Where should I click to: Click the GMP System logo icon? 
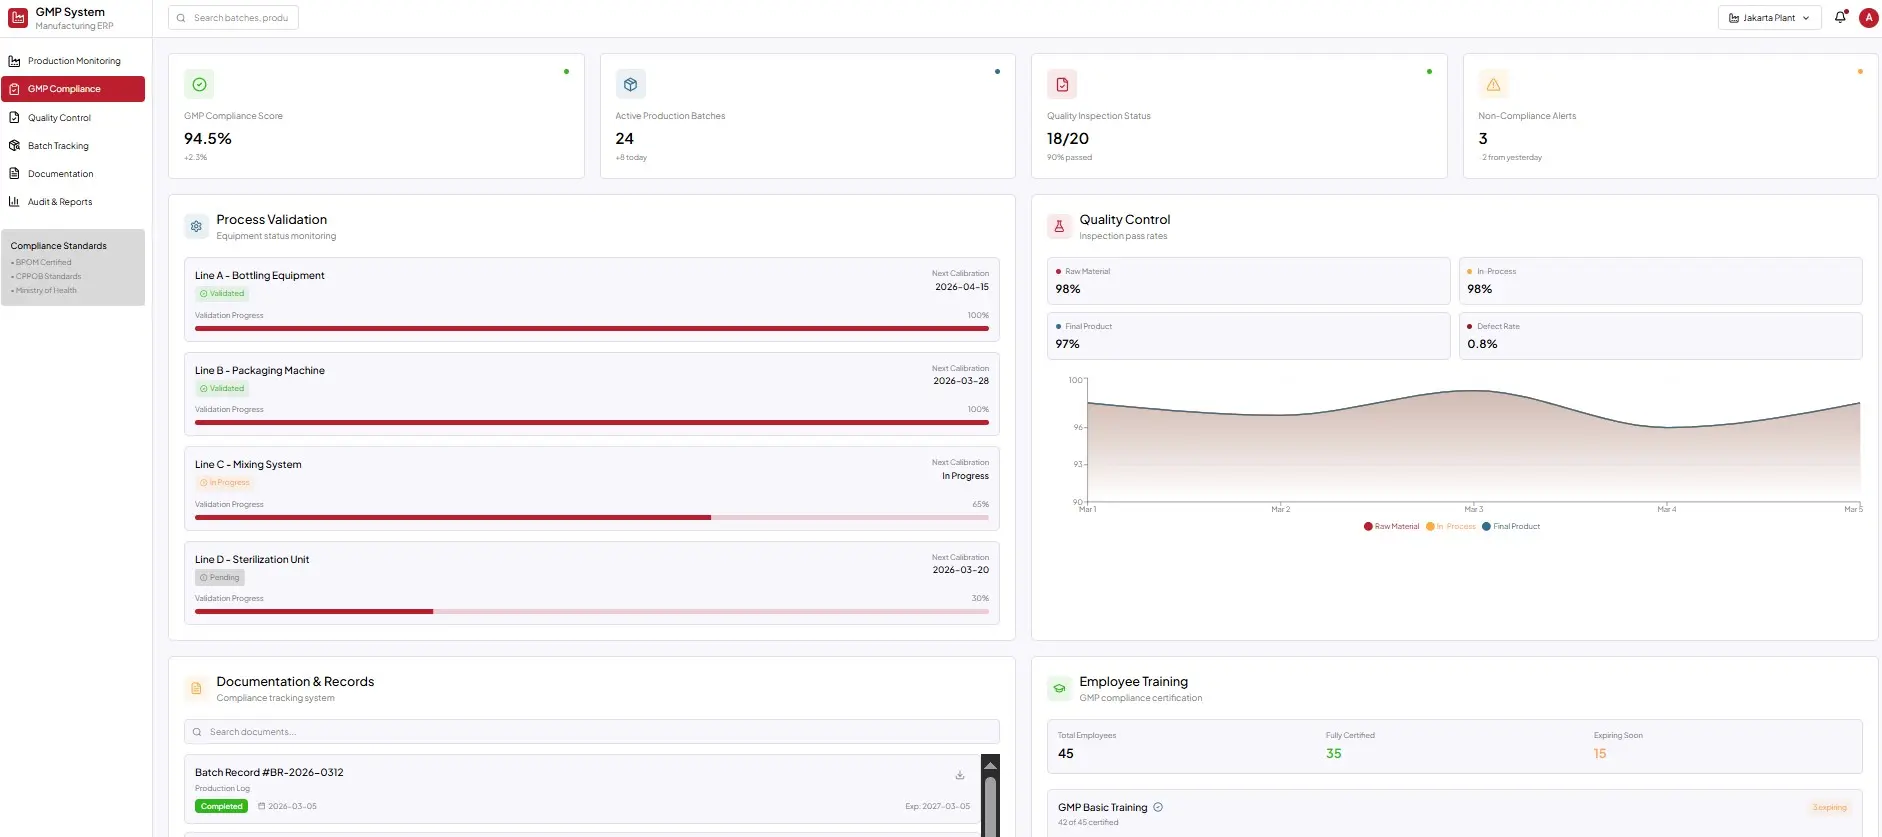18,18
